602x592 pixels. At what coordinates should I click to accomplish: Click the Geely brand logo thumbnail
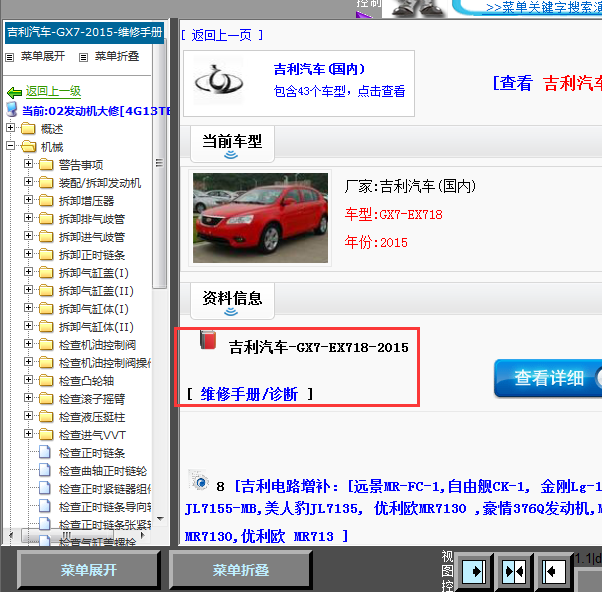point(218,81)
